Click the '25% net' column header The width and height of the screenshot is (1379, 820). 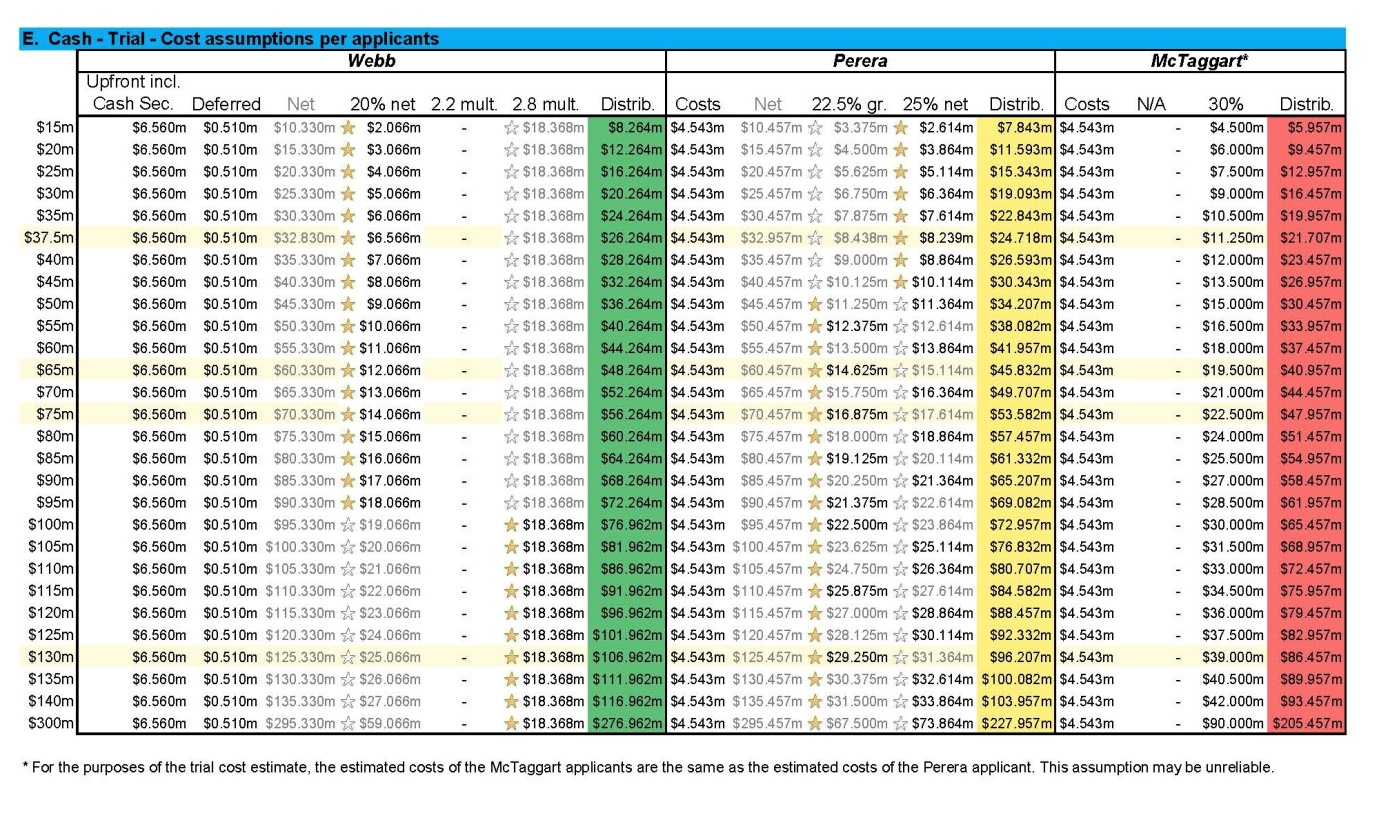pos(937,104)
